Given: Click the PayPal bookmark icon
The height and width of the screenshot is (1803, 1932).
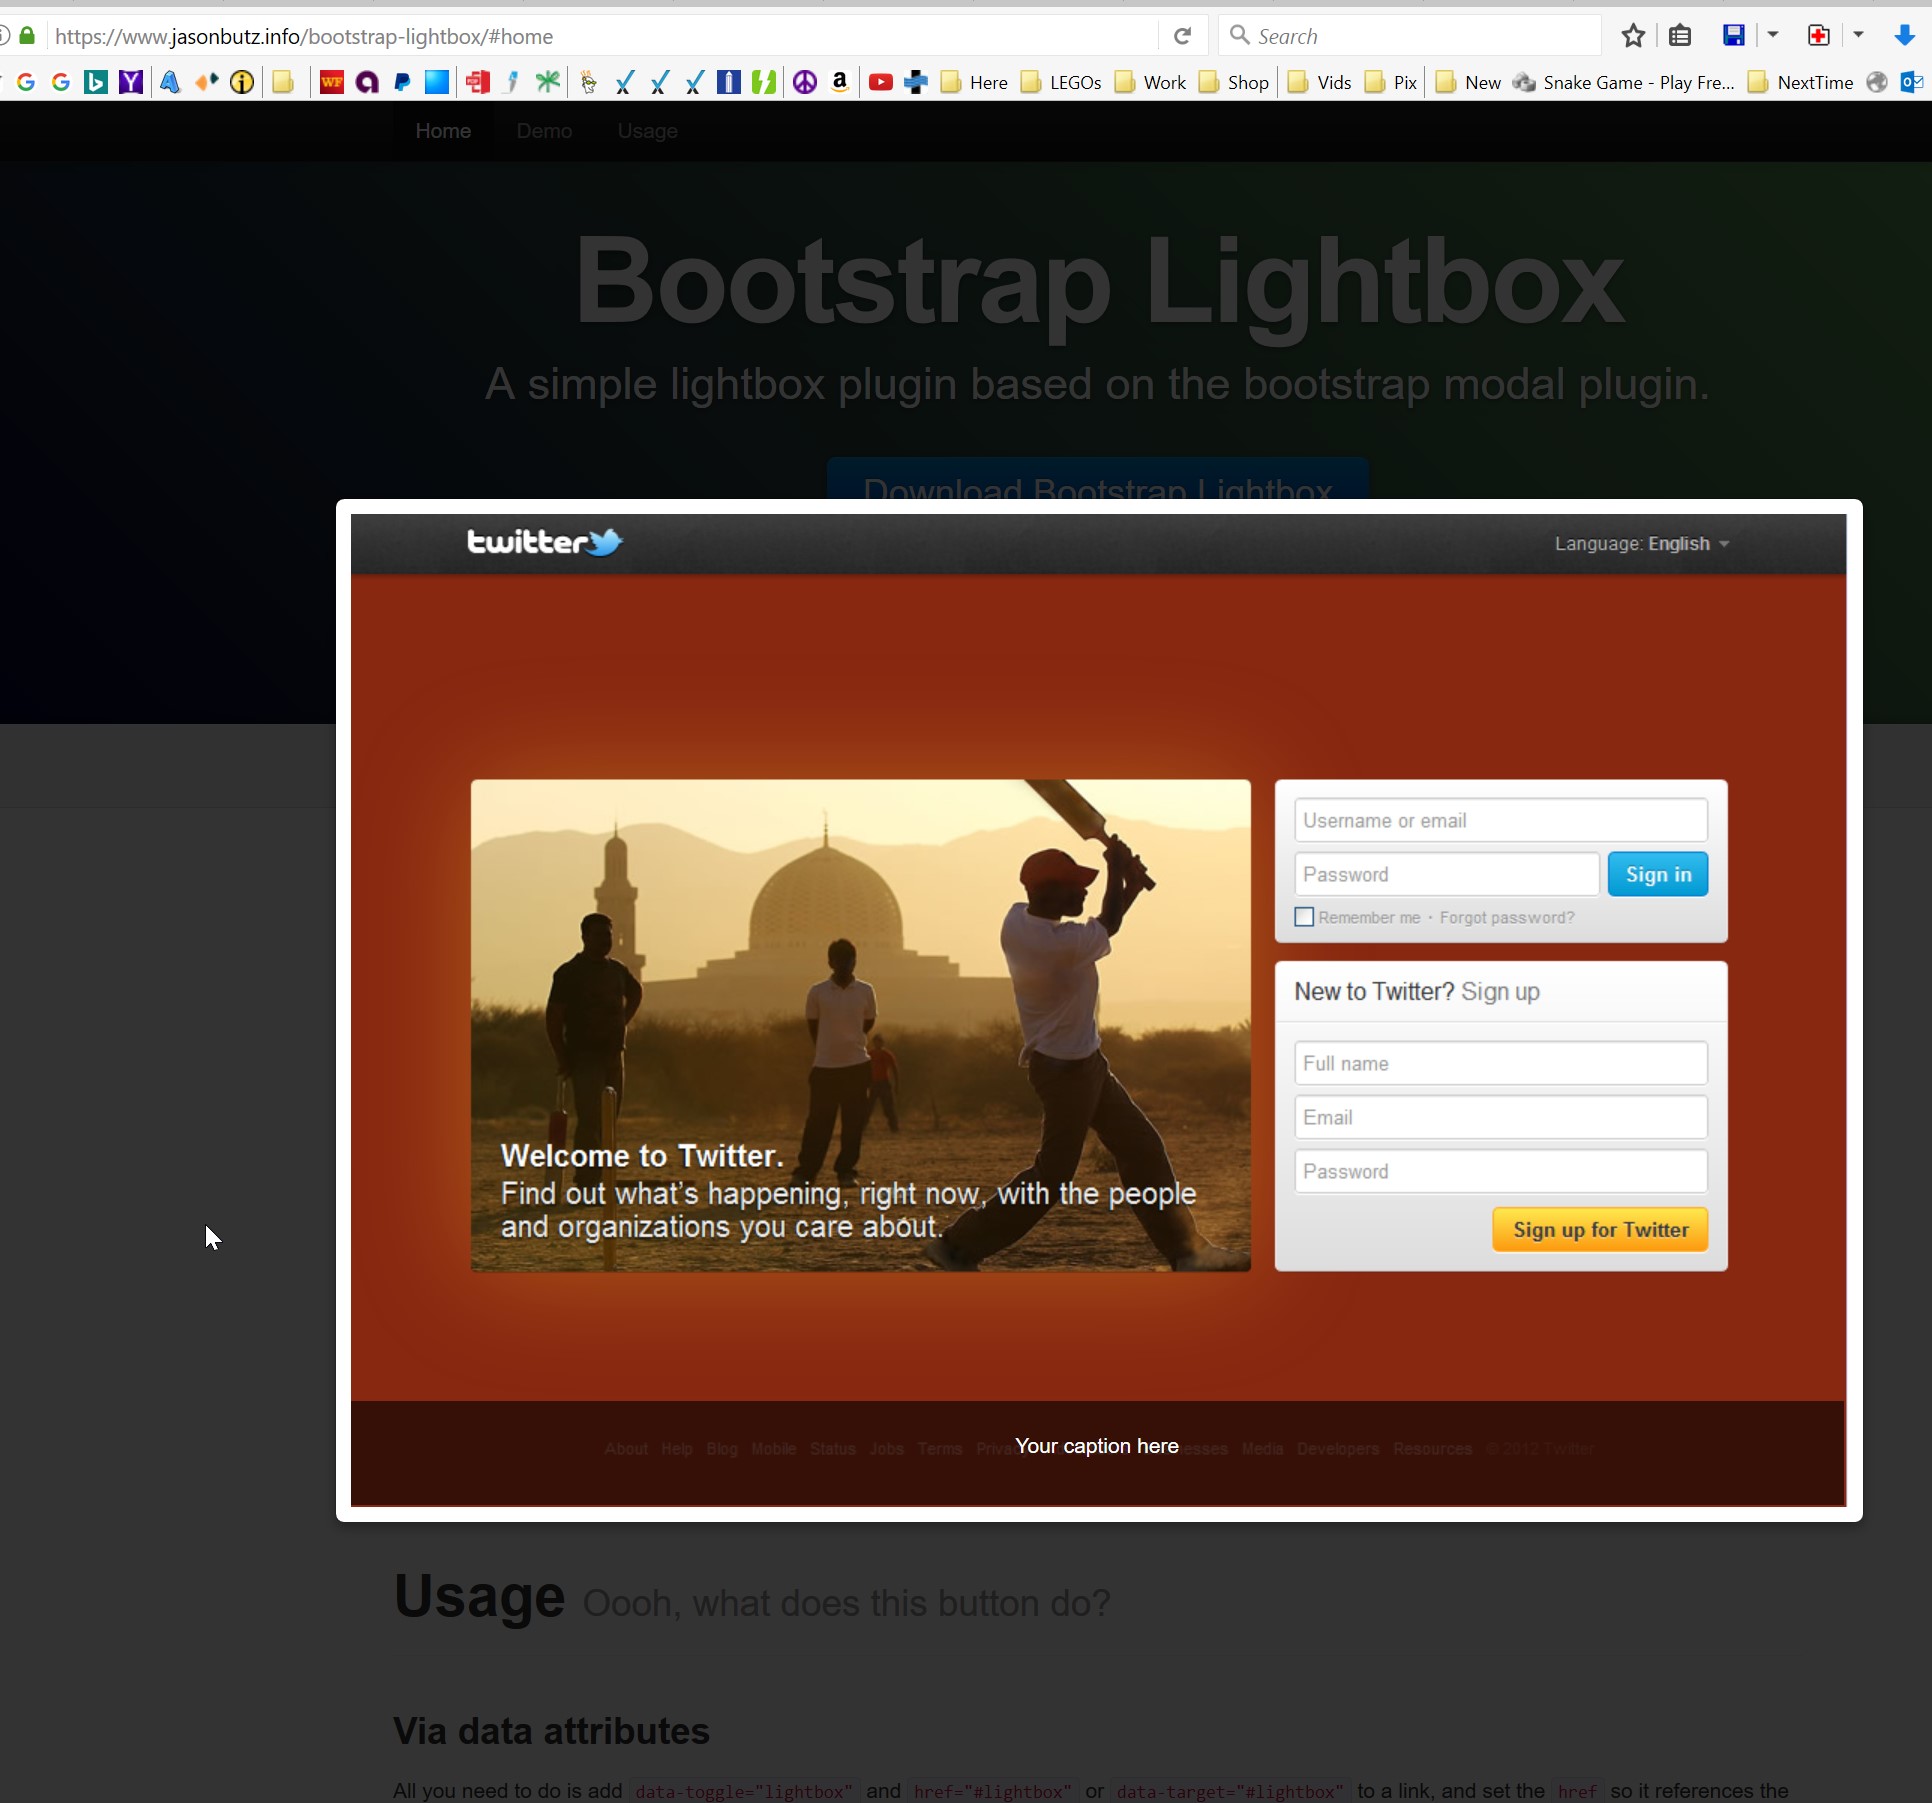Looking at the screenshot, I should 402,82.
